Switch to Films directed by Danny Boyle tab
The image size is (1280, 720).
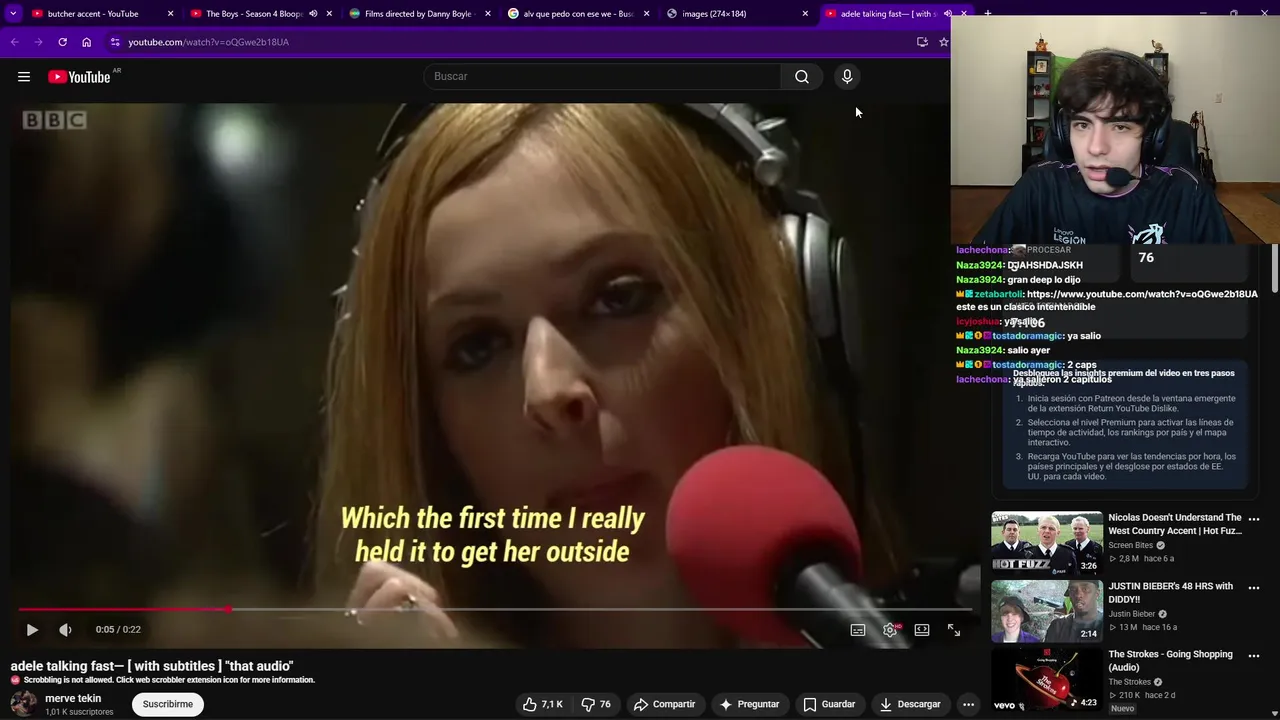click(x=418, y=14)
